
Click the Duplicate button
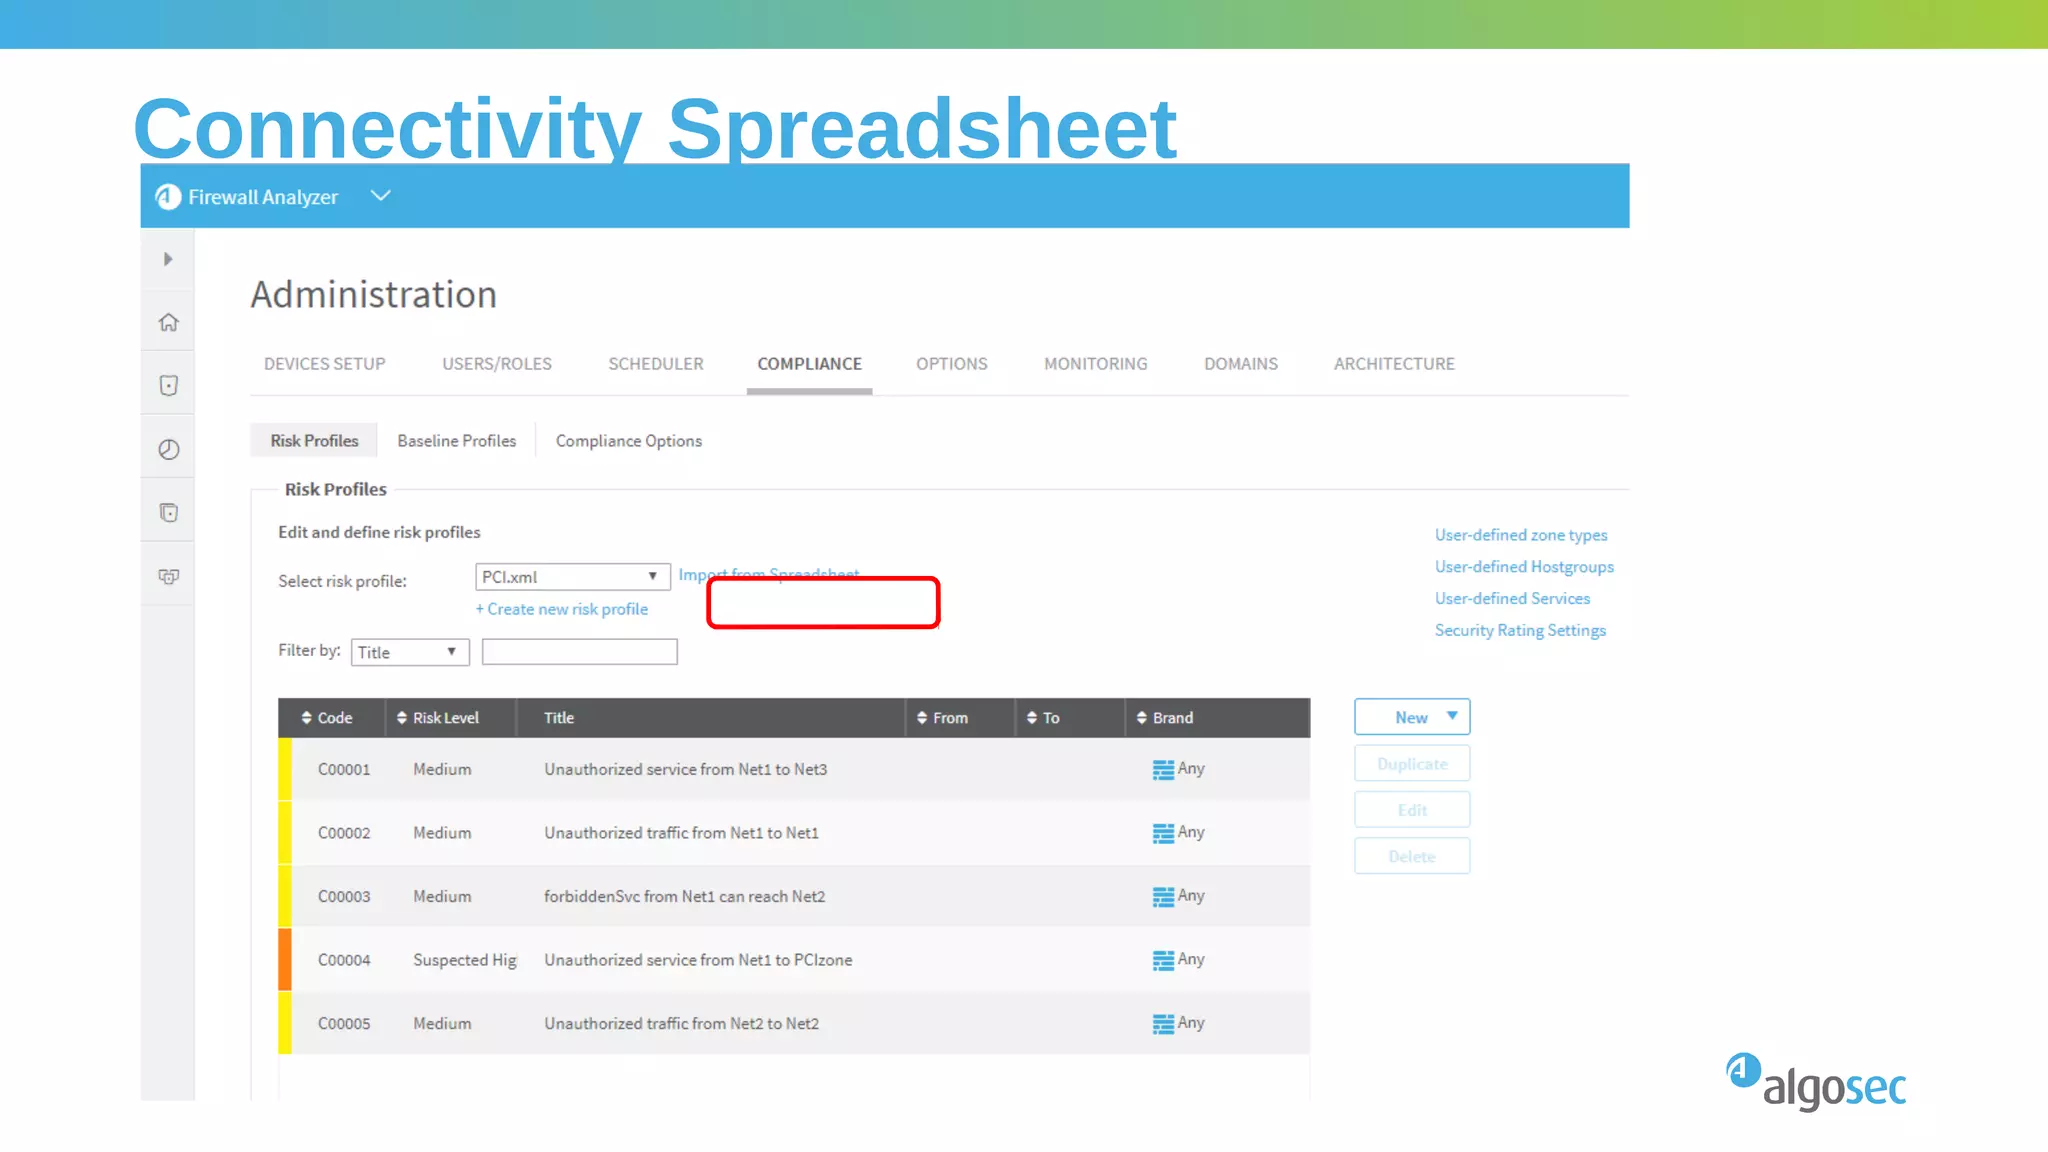(x=1412, y=764)
